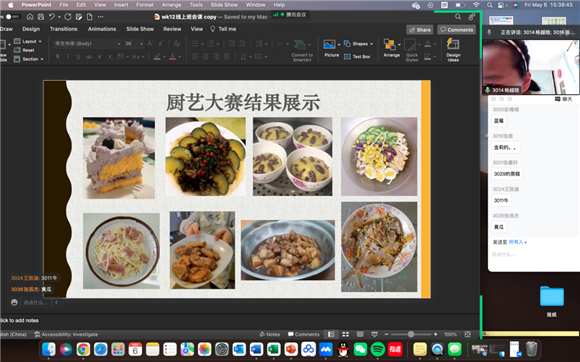Switch to the Transitions tab
The height and width of the screenshot is (362, 580).
64,29
